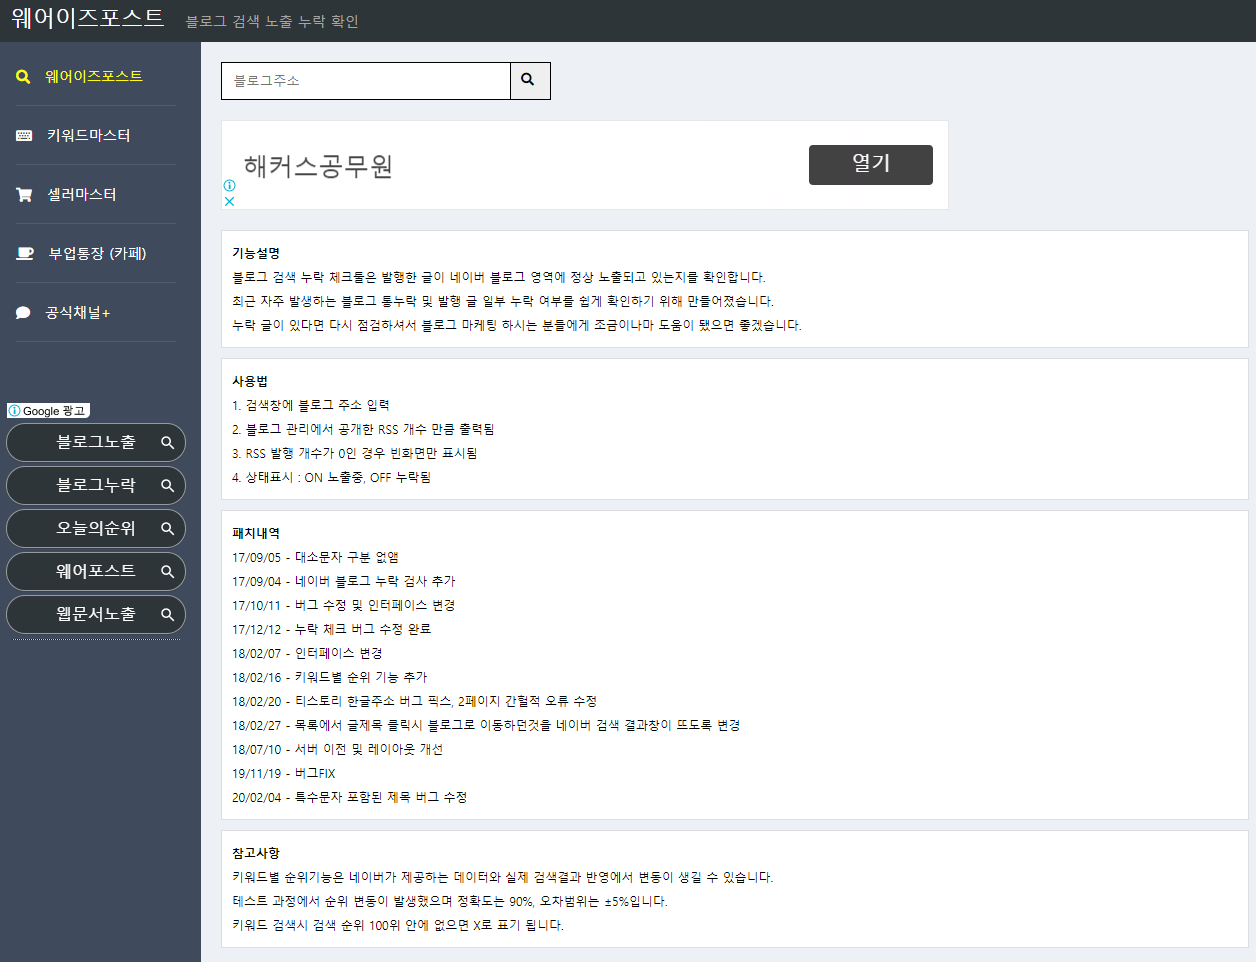The height and width of the screenshot is (962, 1256).
Task: Click the magnifier icon on the 웹문서노출 button
Action: pyautogui.click(x=168, y=614)
